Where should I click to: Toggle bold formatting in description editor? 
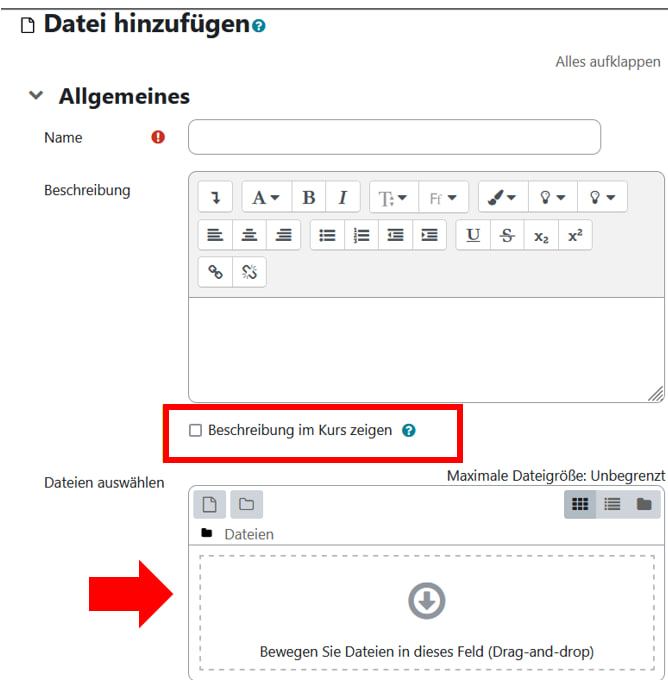(309, 198)
